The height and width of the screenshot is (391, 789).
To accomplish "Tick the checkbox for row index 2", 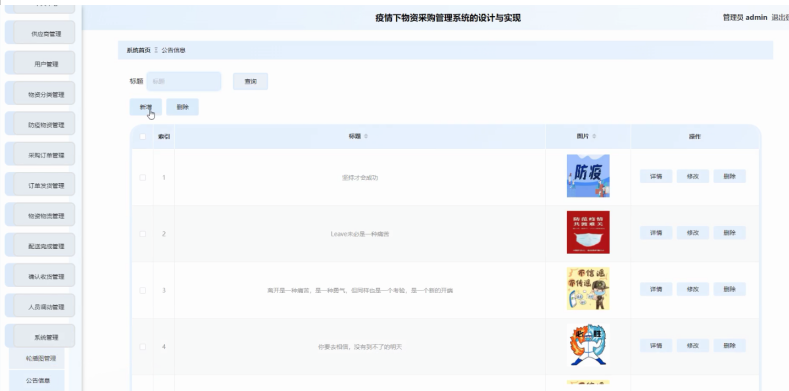I will (142, 233).
